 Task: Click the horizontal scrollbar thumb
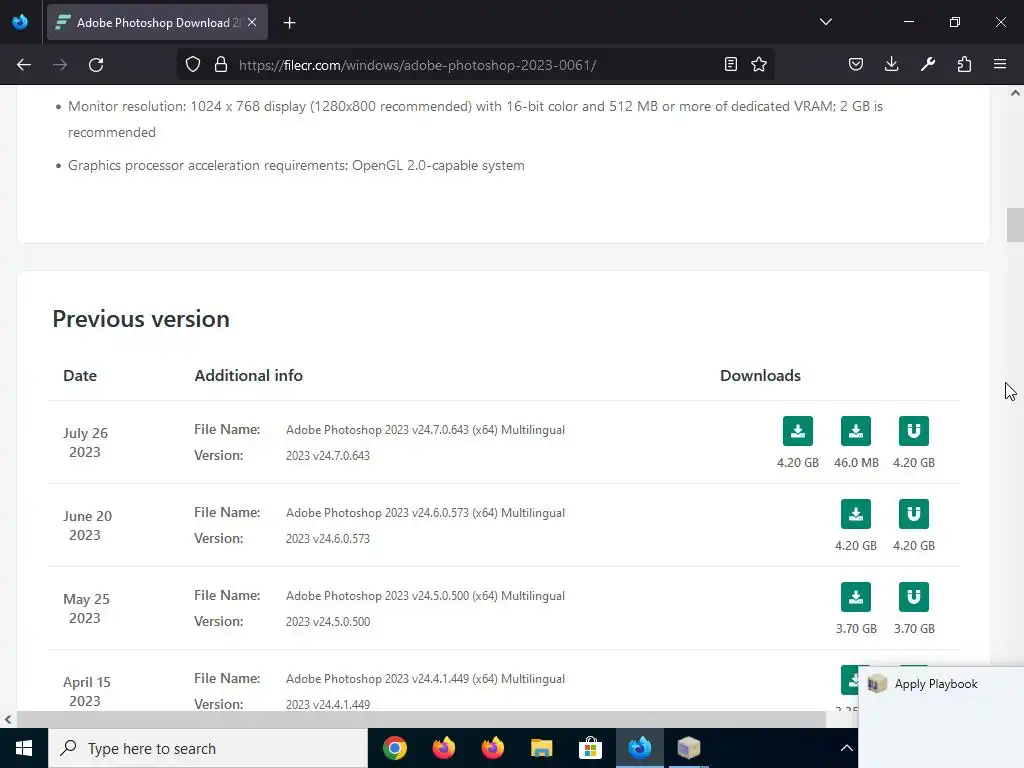[421, 719]
